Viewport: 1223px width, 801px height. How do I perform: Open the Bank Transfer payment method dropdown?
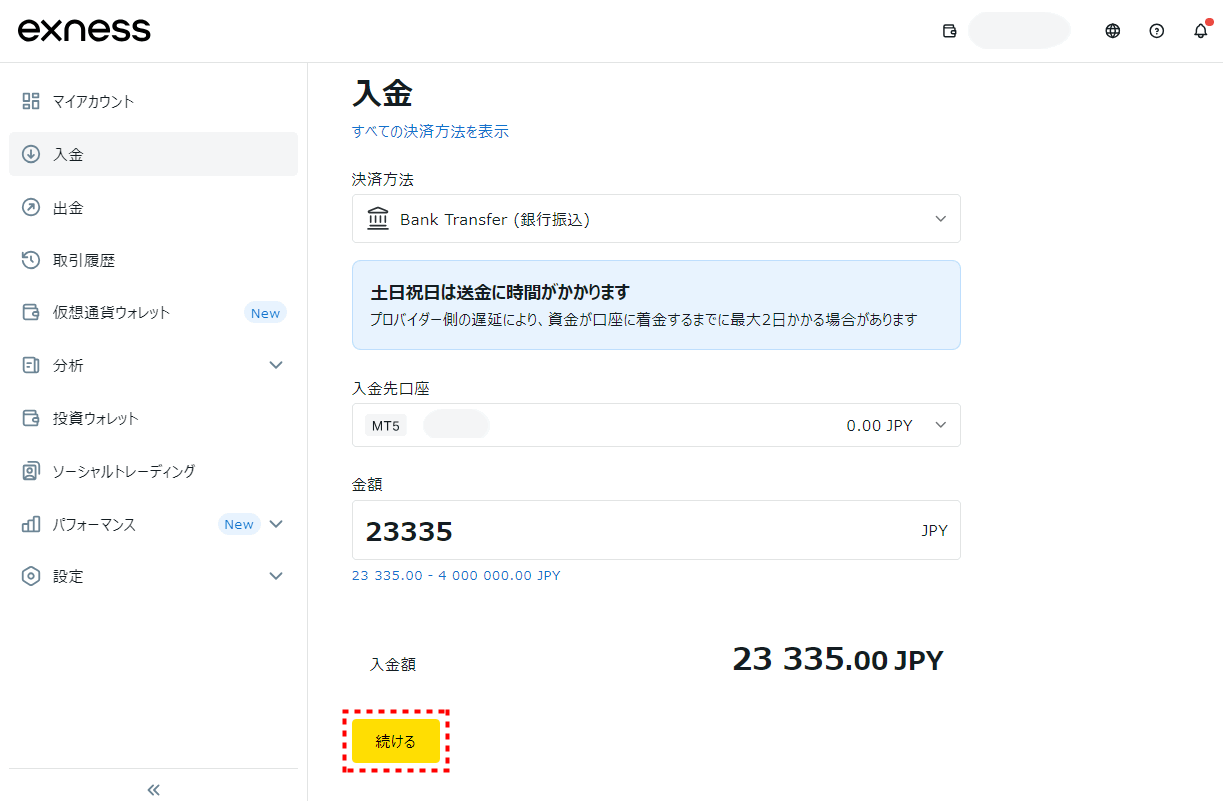656,219
